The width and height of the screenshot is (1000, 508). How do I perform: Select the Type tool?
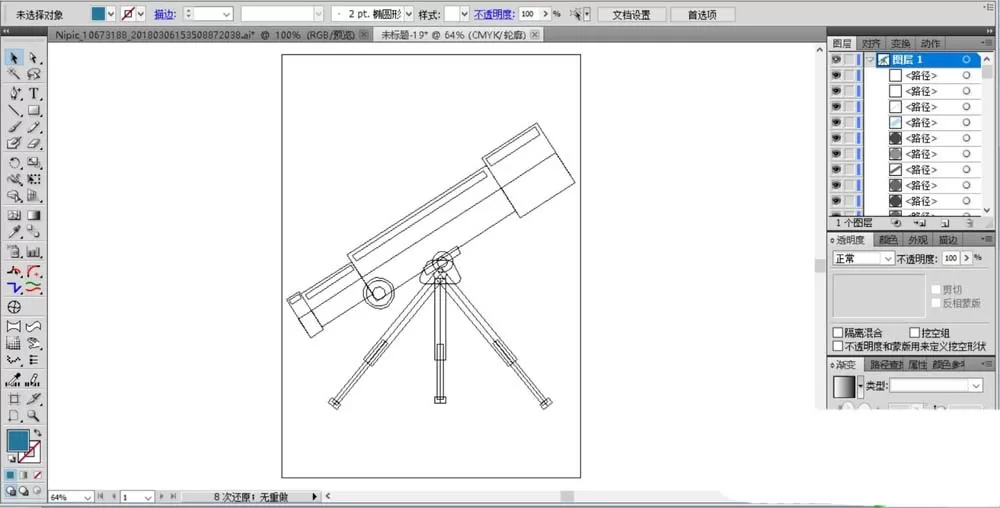(x=33, y=94)
